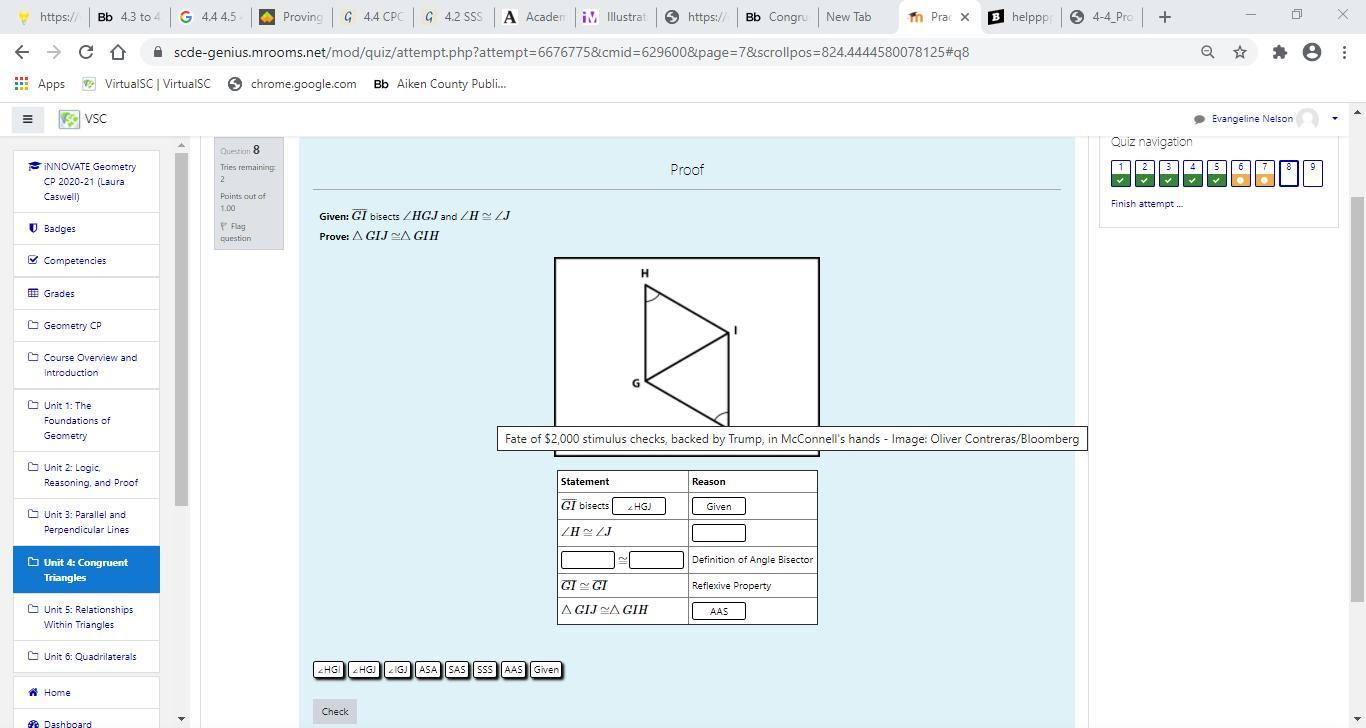The height and width of the screenshot is (728, 1366).
Task: Open the user menu dropdown arrow
Action: click(x=1334, y=119)
